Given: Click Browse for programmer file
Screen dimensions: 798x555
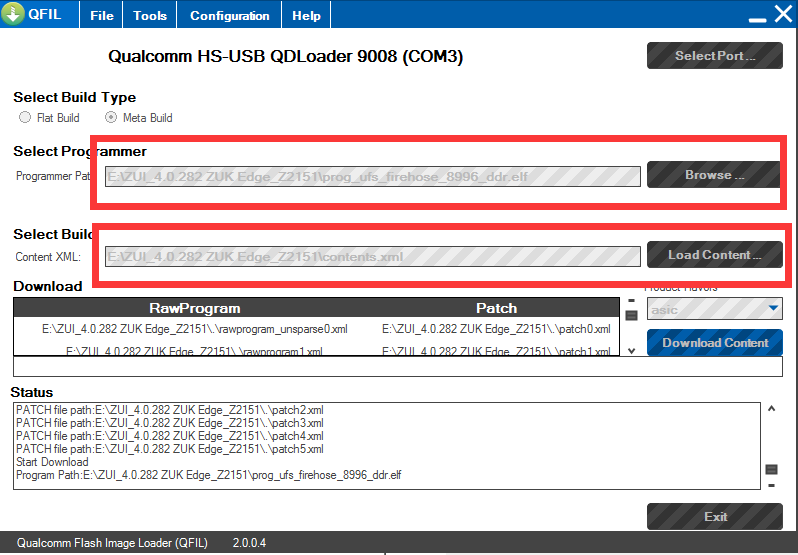Looking at the screenshot, I should pyautogui.click(x=714, y=174).
